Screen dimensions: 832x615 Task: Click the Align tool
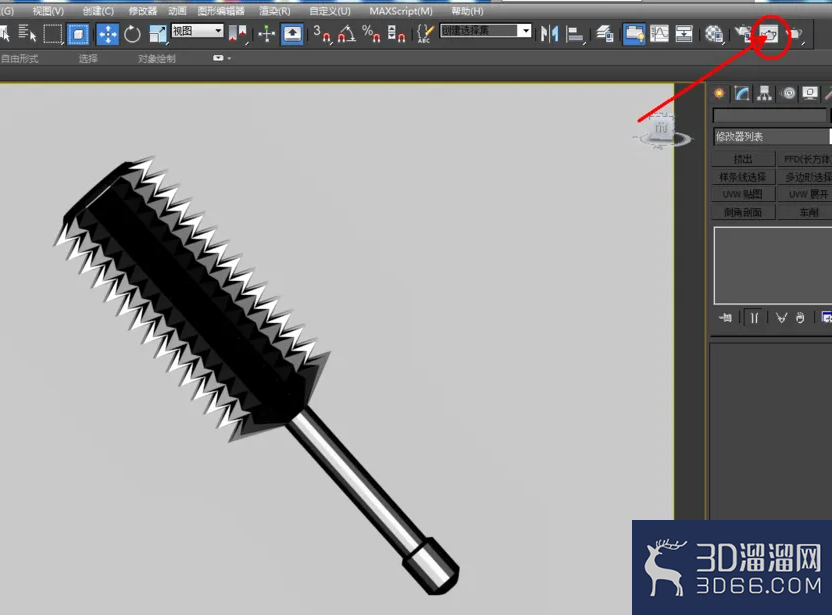coord(575,34)
